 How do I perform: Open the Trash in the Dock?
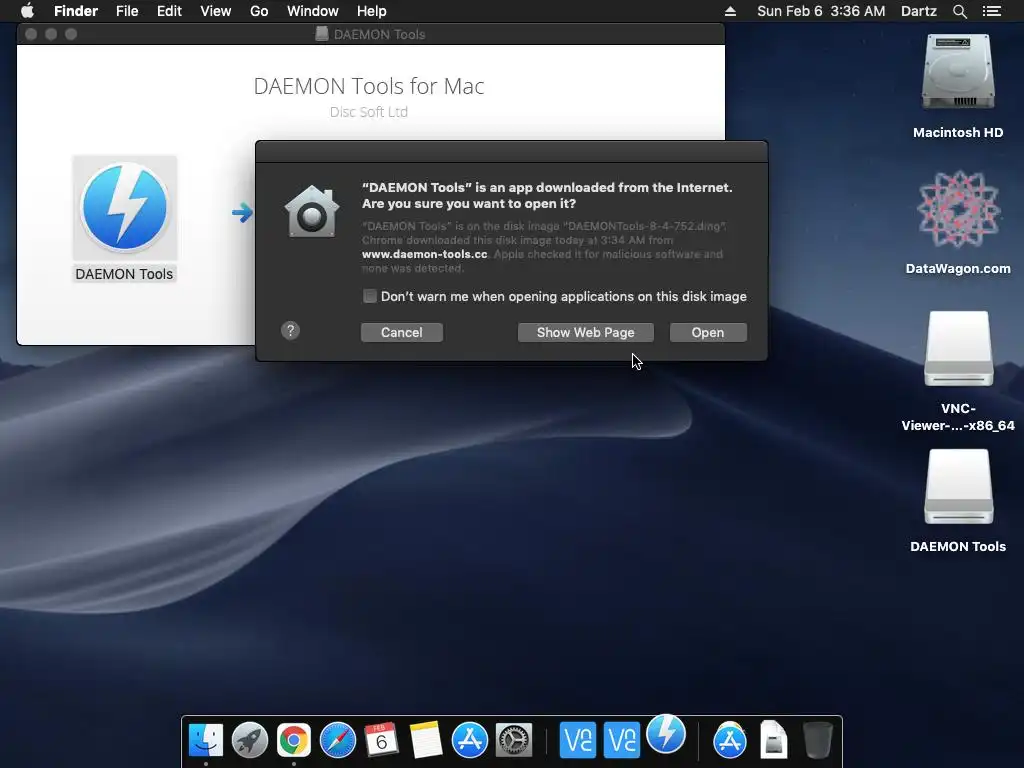817,740
